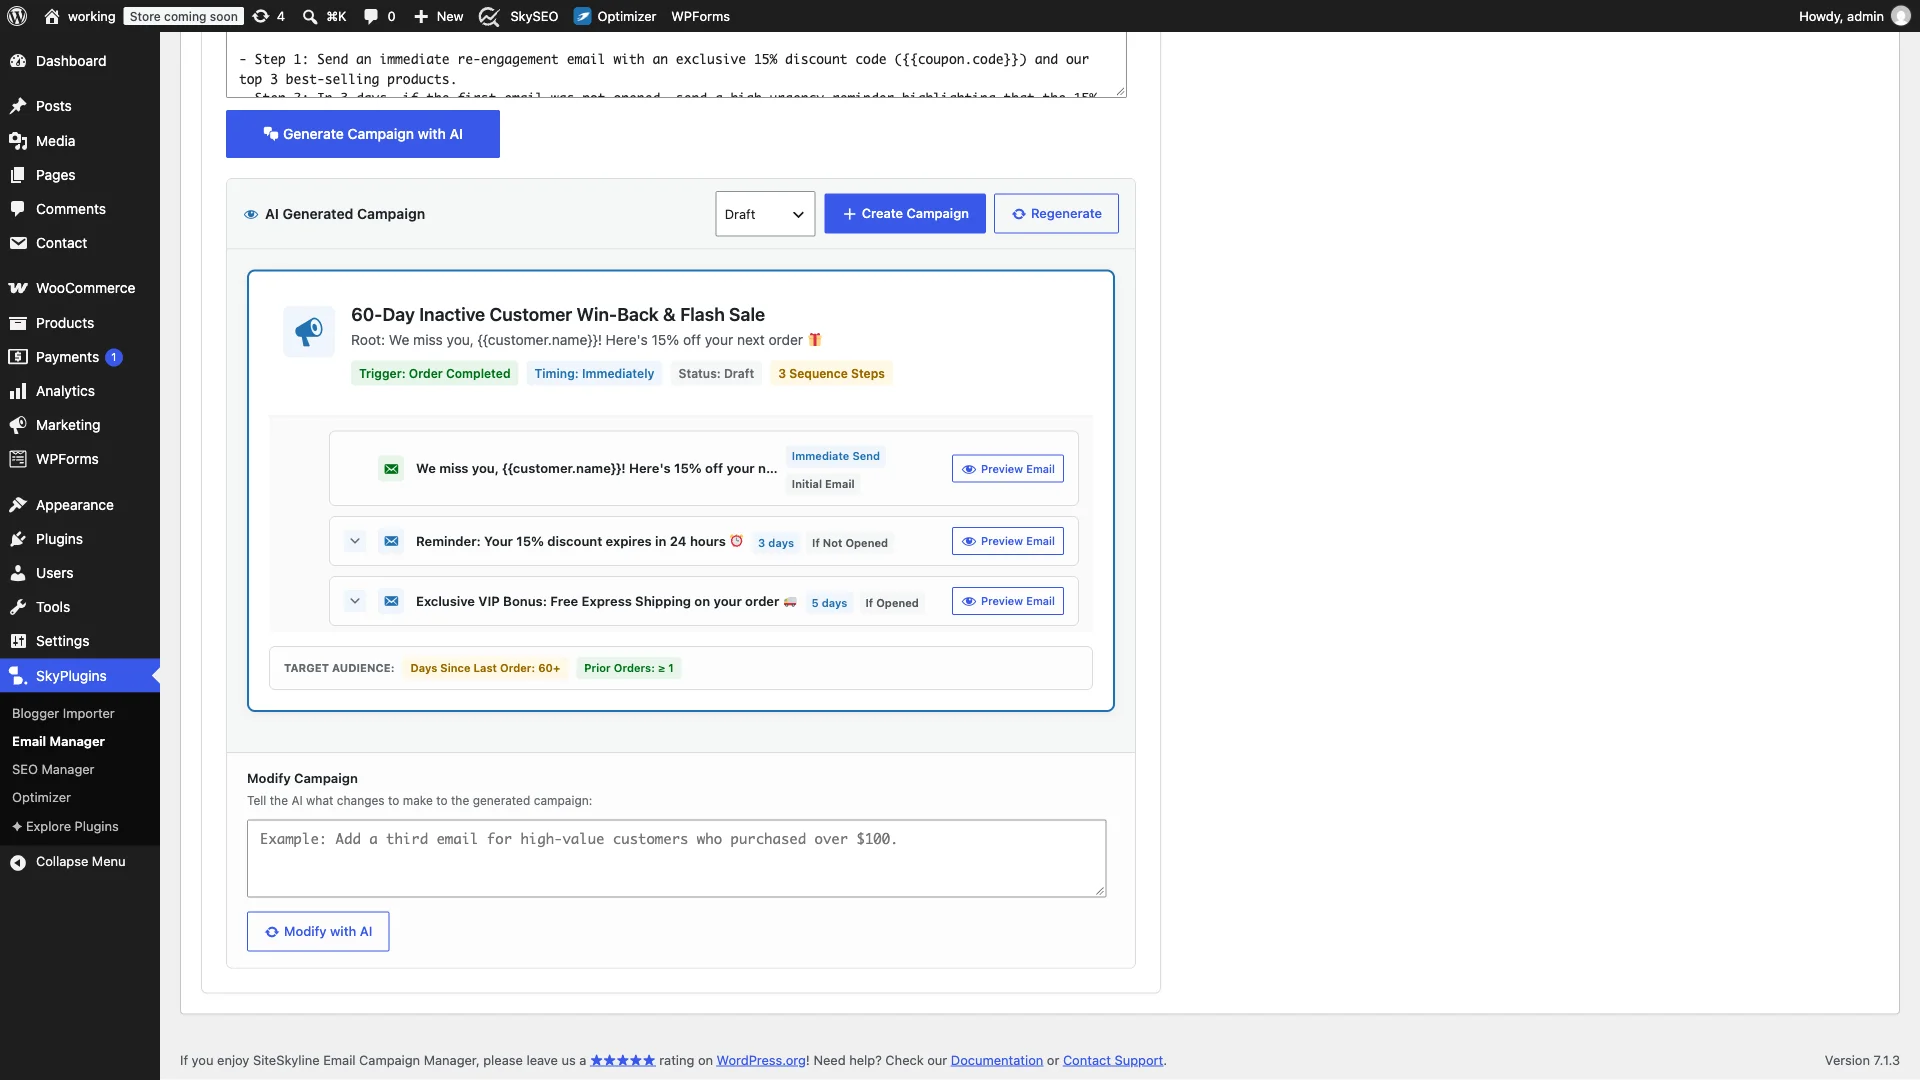Click the Modify Campaign text area
This screenshot has height=1080, width=1920.
[676, 858]
